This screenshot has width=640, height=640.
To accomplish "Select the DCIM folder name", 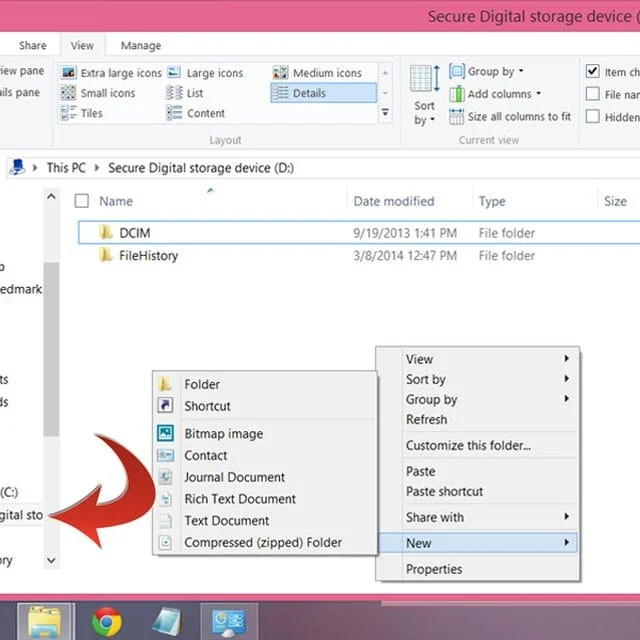I will (x=135, y=233).
